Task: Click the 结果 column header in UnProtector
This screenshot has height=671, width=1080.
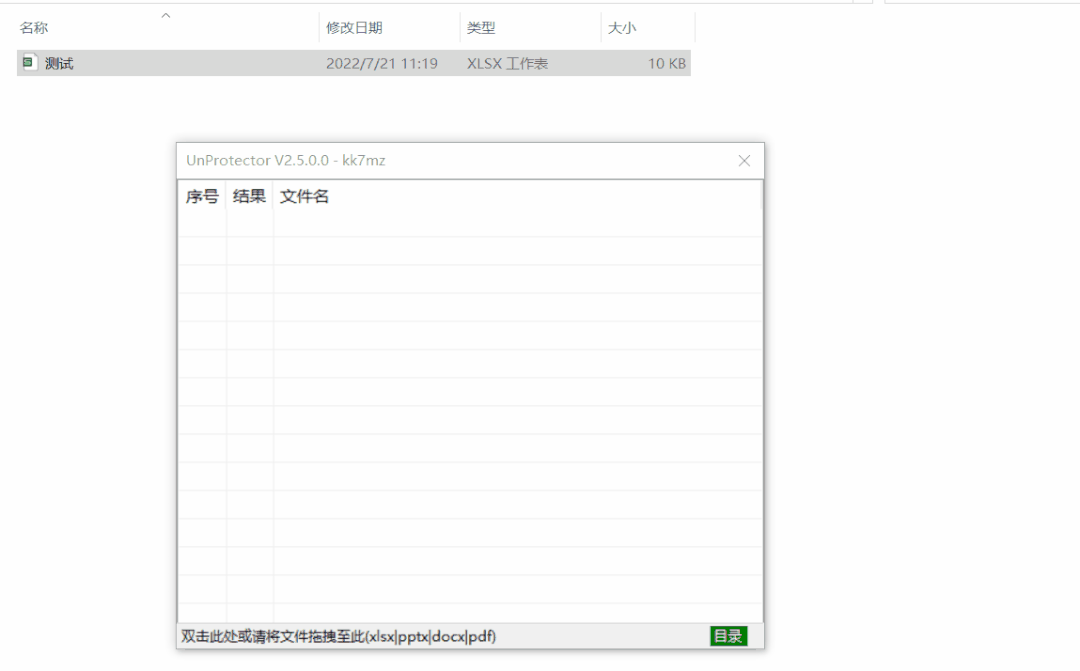Action: tap(249, 197)
